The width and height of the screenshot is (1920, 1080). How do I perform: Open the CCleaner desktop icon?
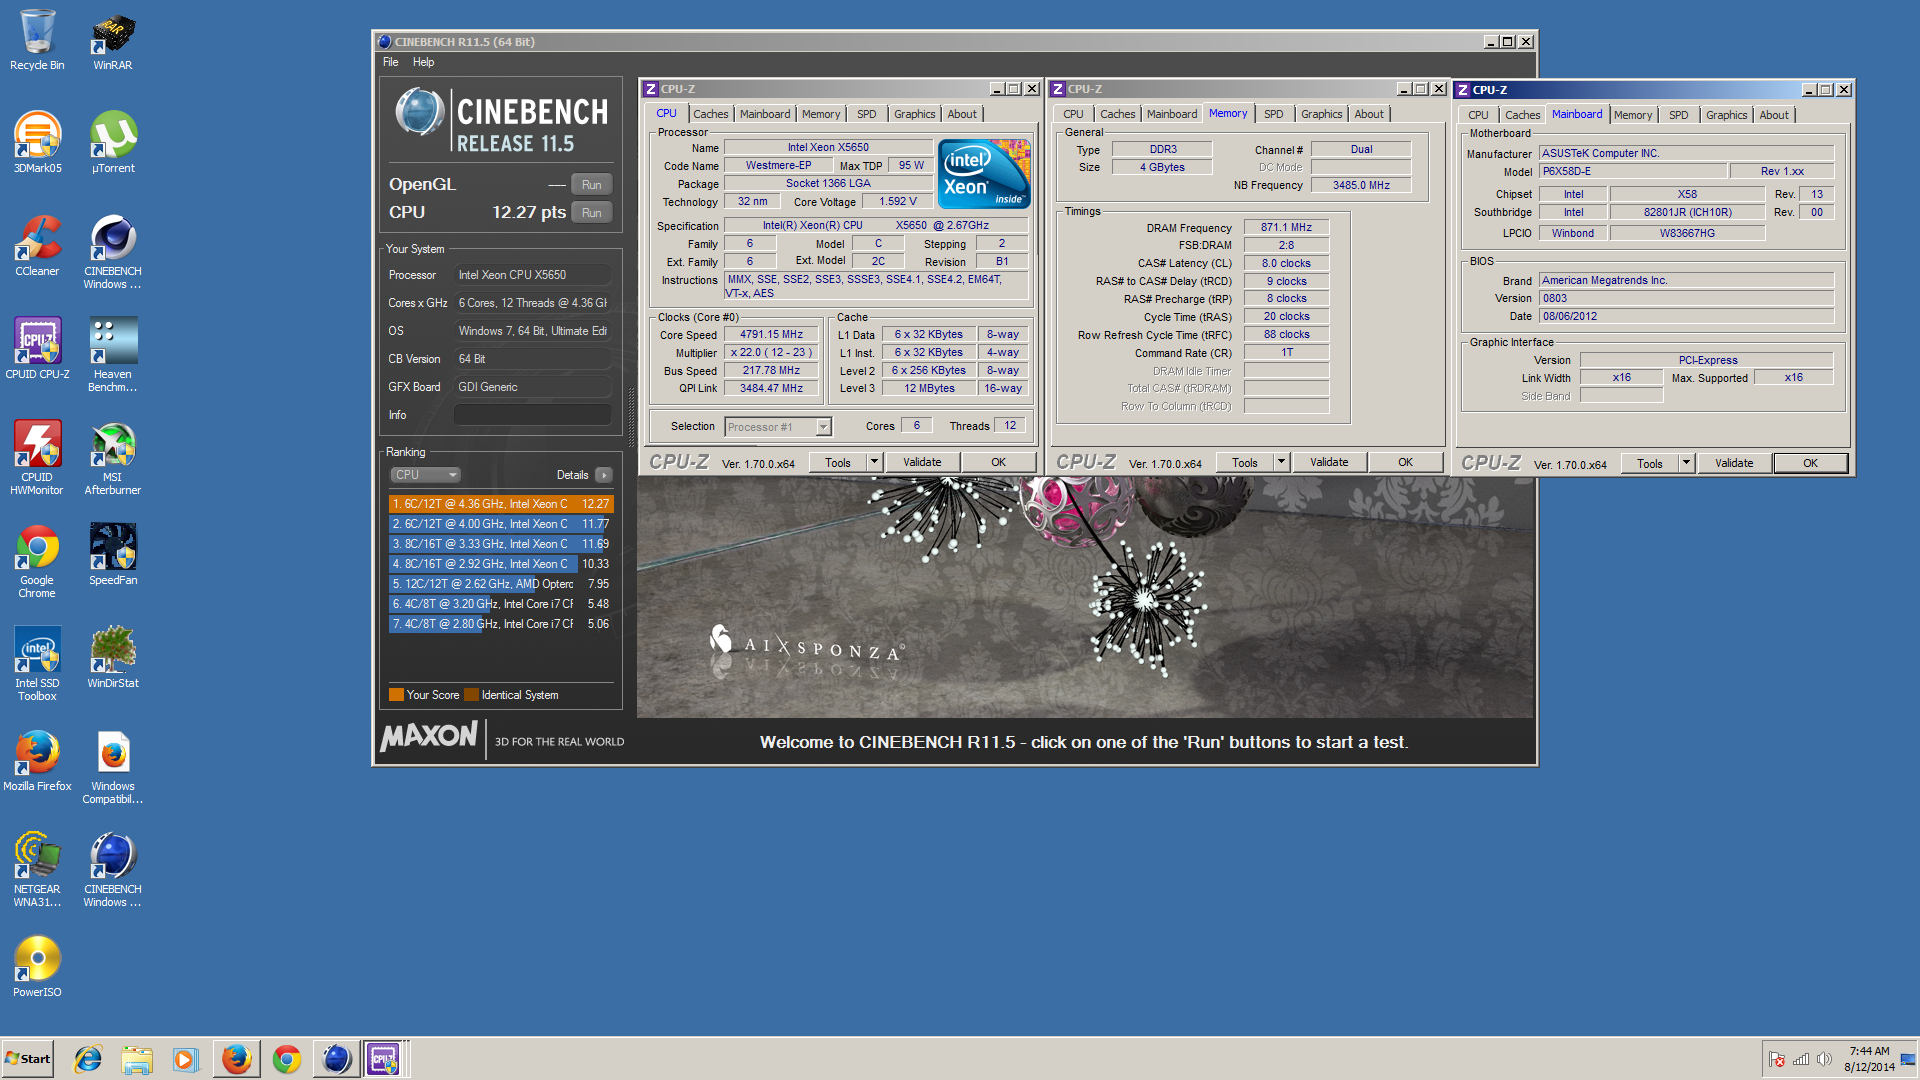(x=37, y=245)
